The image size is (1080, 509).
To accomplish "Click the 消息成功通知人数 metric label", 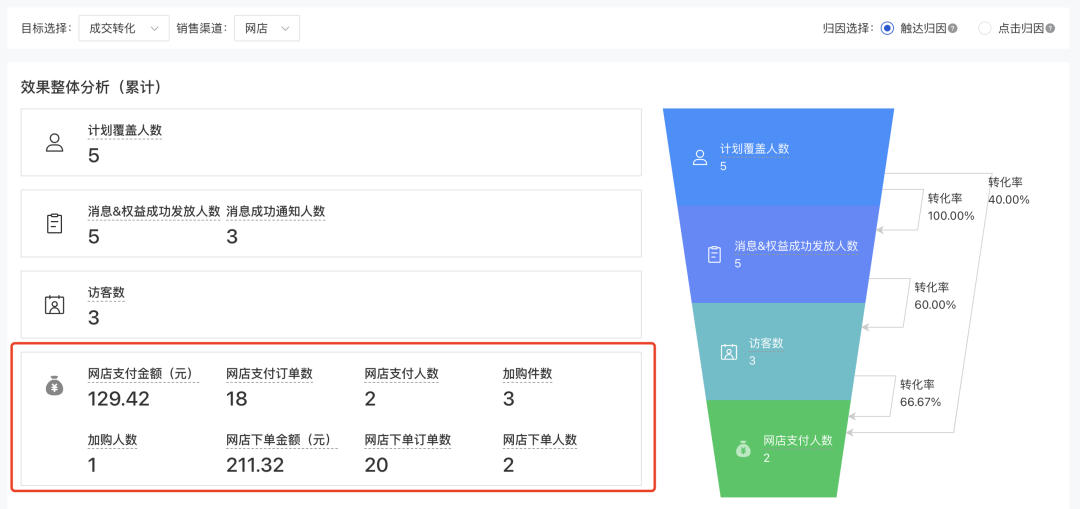I will (276, 211).
